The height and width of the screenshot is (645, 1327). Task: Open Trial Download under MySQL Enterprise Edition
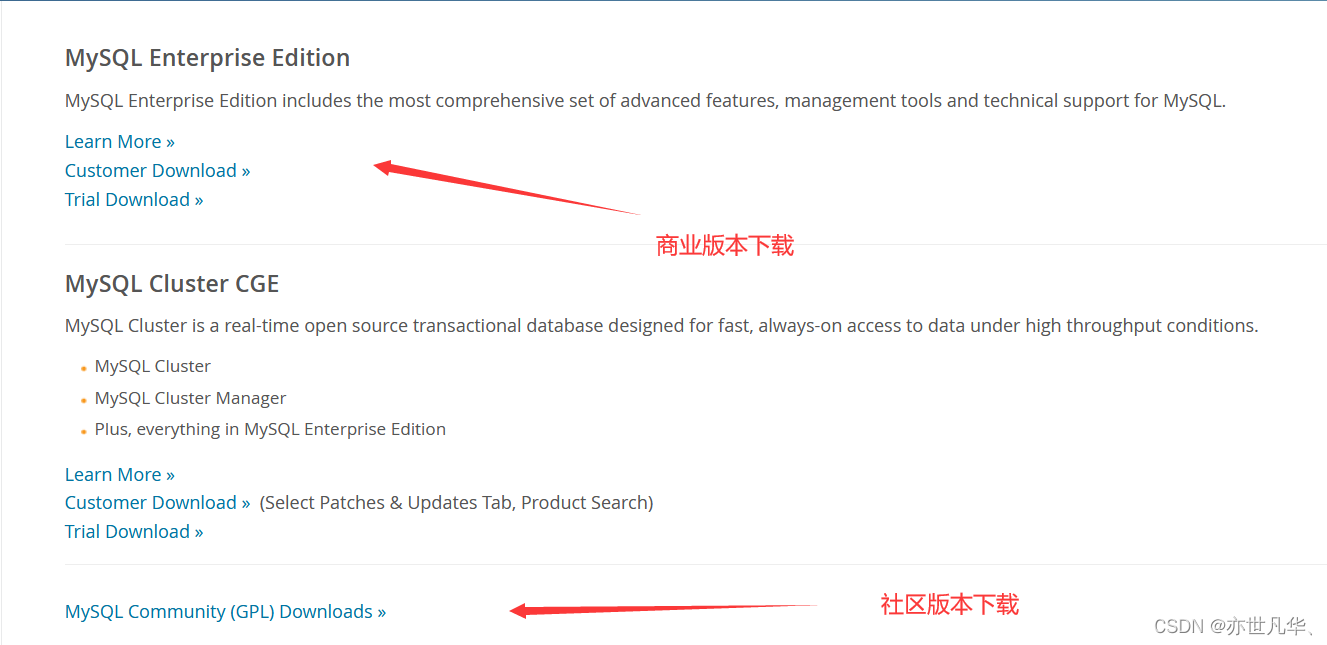[x=127, y=199]
